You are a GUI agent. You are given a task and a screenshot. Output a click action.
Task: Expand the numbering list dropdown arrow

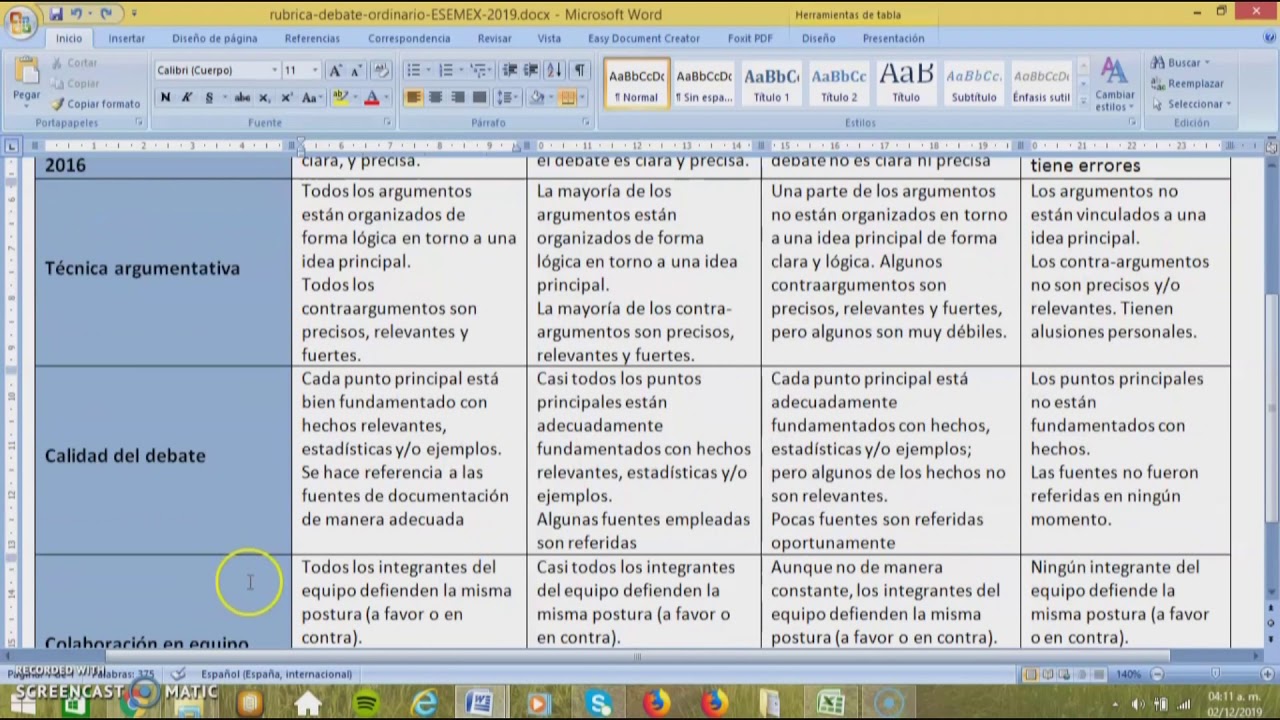pyautogui.click(x=460, y=71)
